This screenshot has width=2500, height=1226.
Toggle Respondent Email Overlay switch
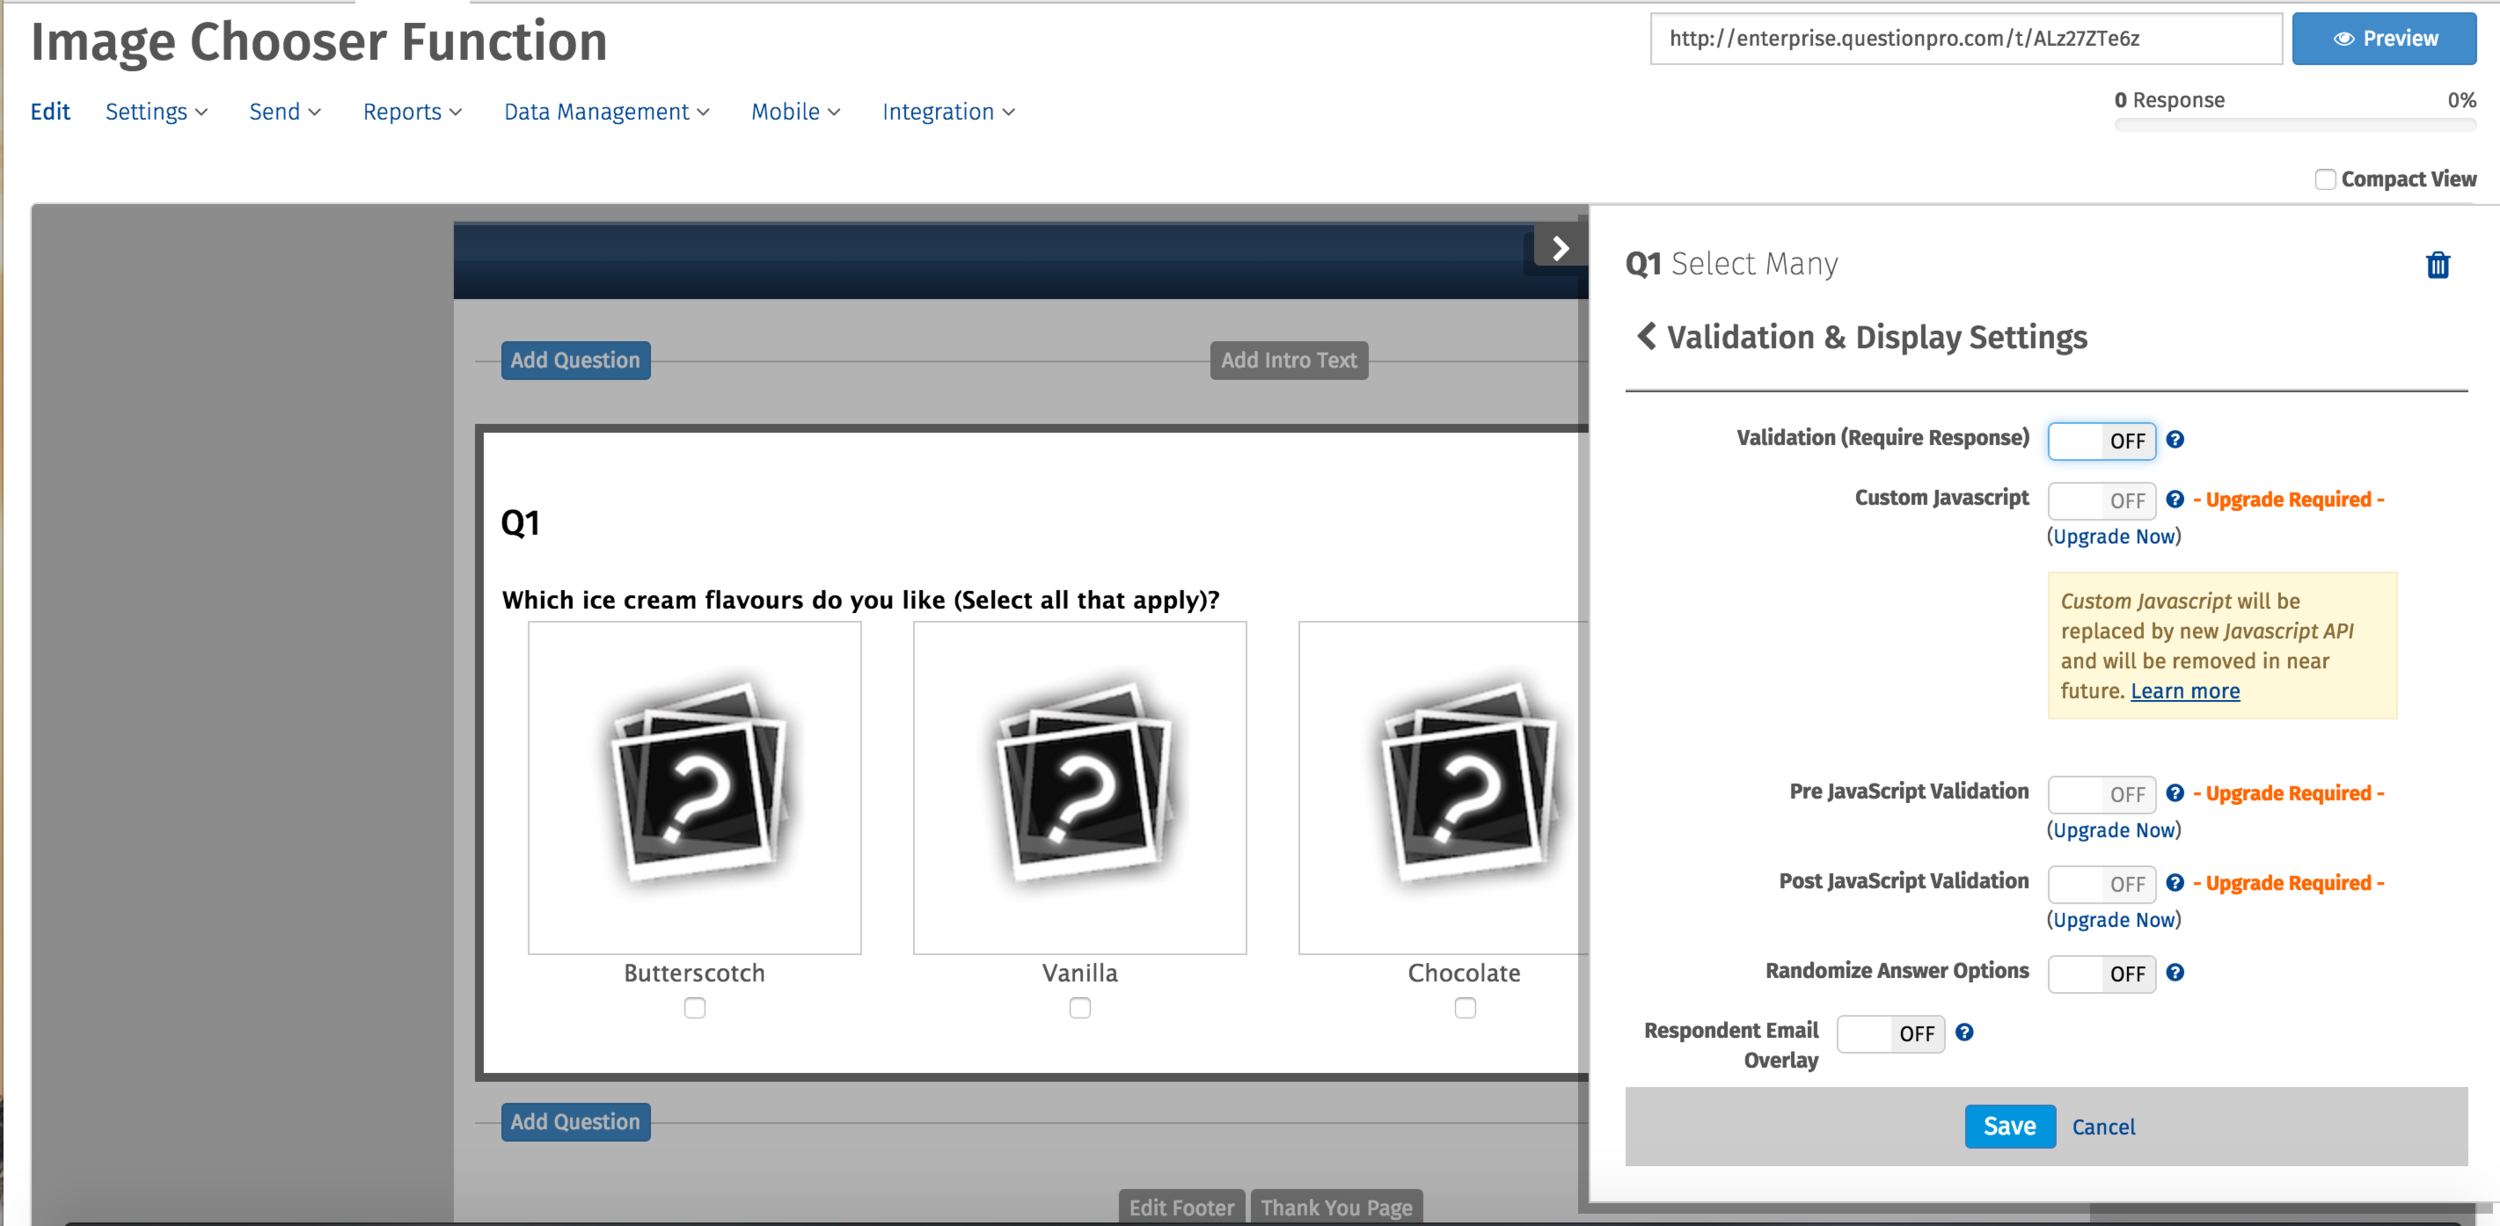[1890, 1033]
